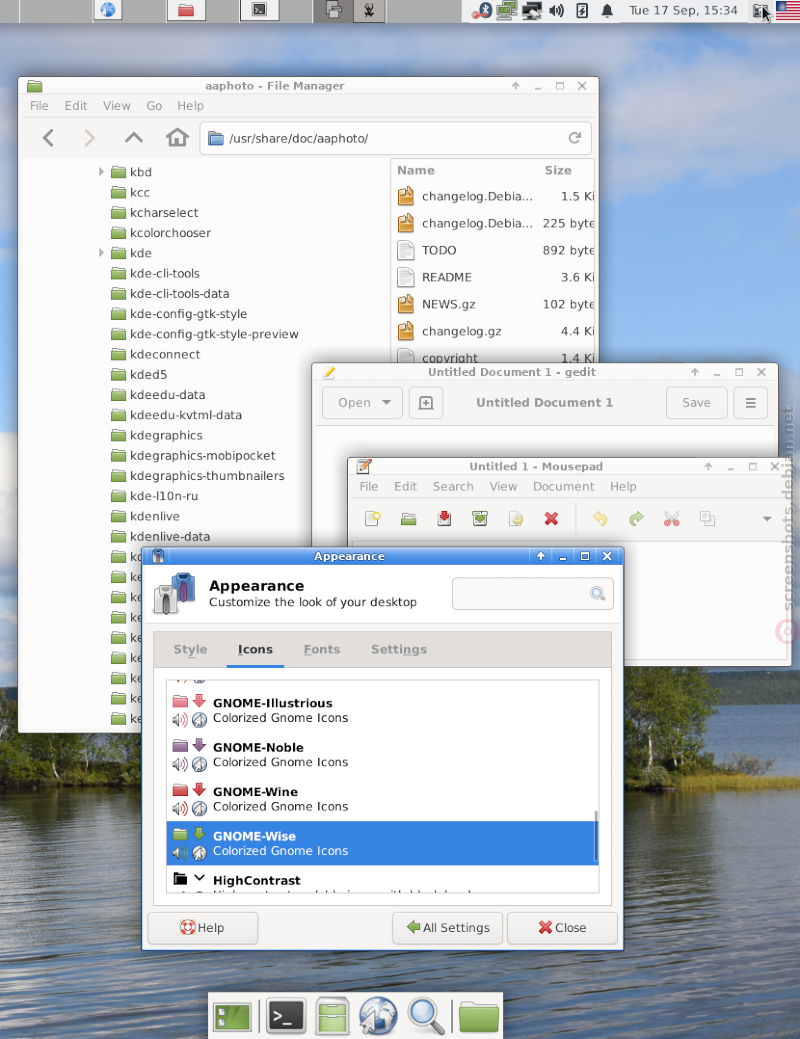Cut selection with Mousepad scissors icon
Screen dimensions: 800x1039
(671, 518)
